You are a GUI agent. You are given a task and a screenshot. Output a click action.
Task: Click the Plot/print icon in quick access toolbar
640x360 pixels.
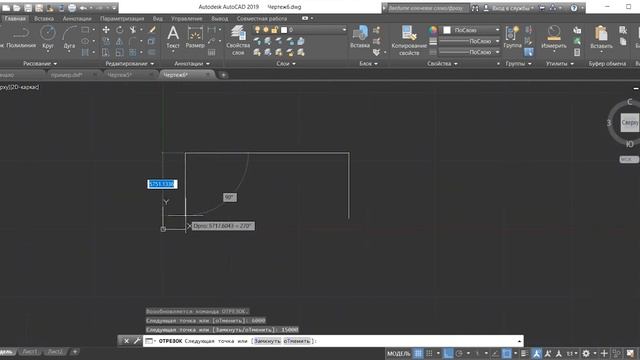point(72,8)
